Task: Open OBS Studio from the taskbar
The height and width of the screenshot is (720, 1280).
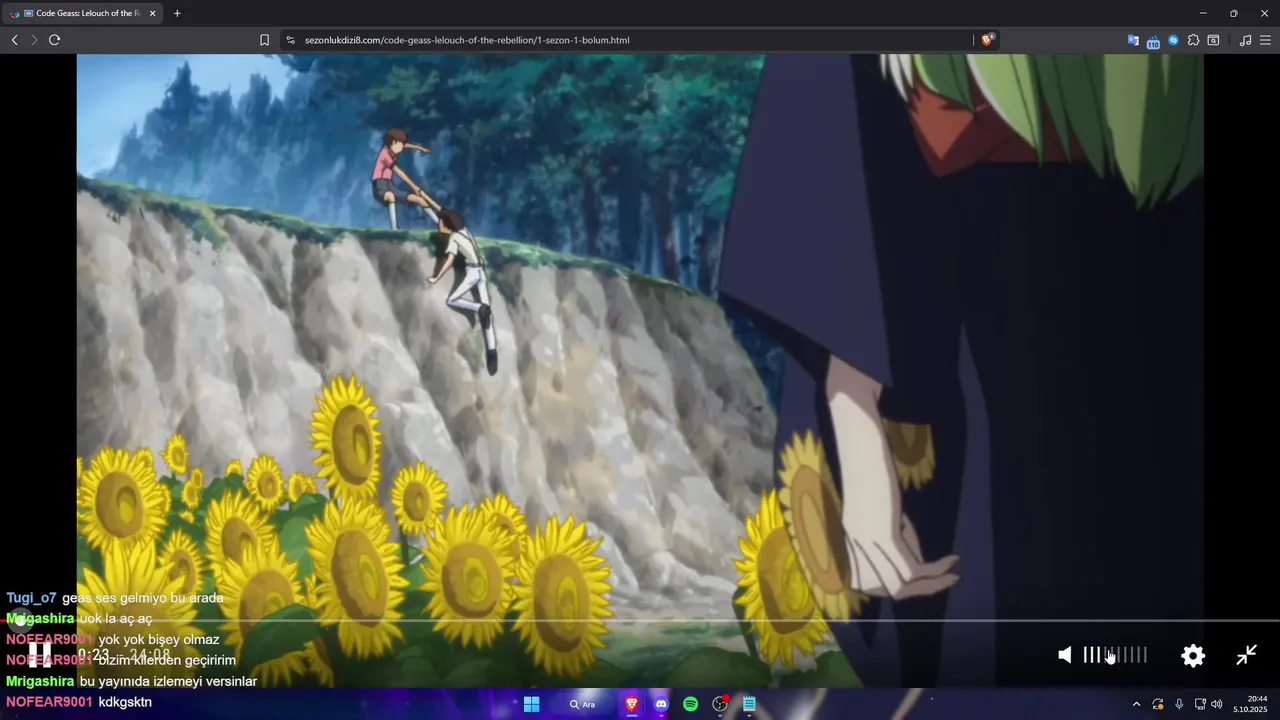Action: (720, 704)
